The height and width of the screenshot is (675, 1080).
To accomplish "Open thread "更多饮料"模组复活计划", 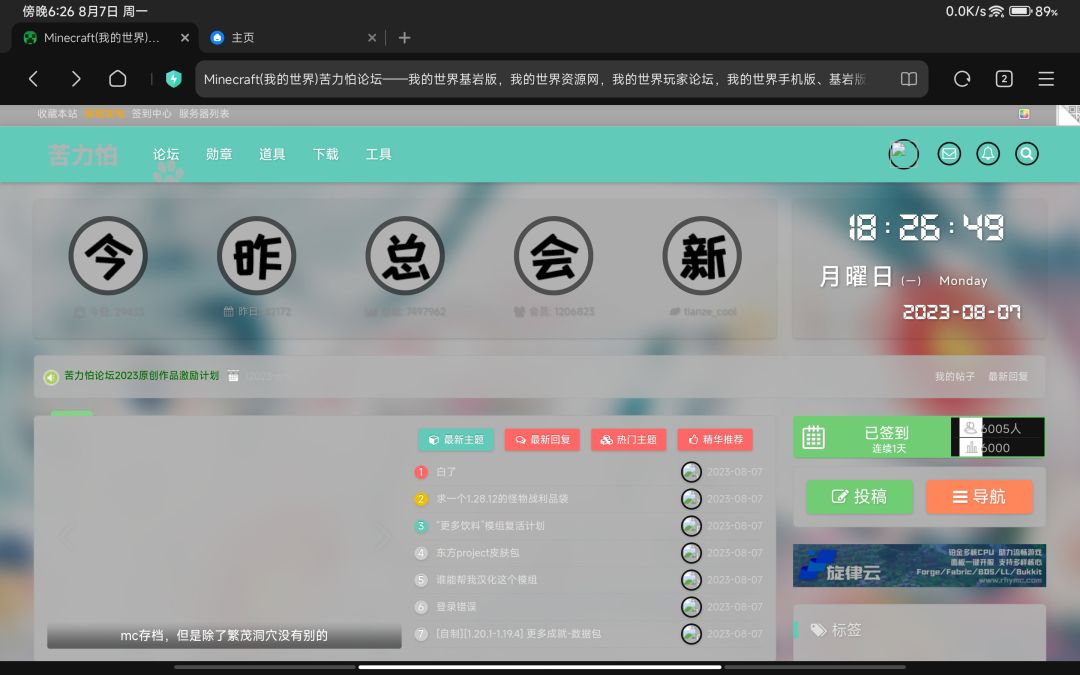I will [490, 526].
